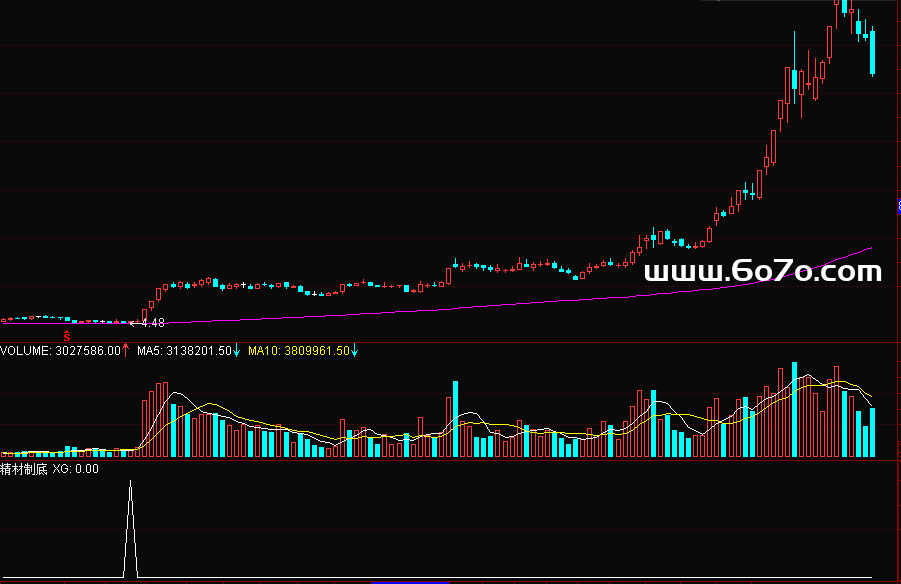The width and height of the screenshot is (901, 584).
Task: Click the cyan down arrow after MA10 value
Action: pos(354,351)
